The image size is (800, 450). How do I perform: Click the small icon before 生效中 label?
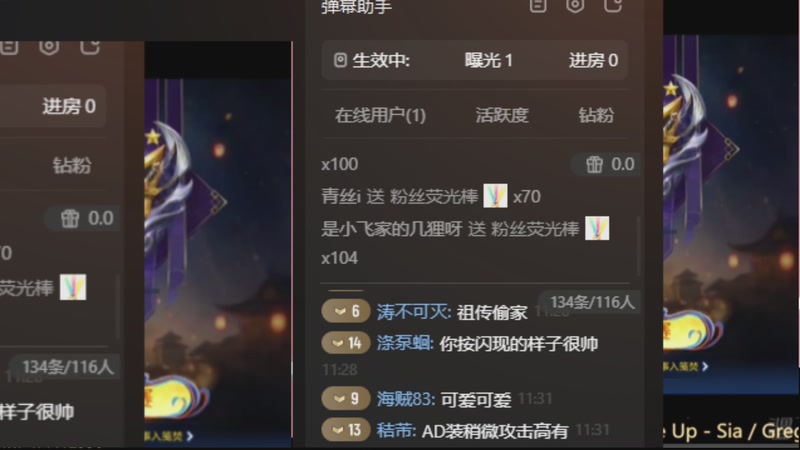340,60
